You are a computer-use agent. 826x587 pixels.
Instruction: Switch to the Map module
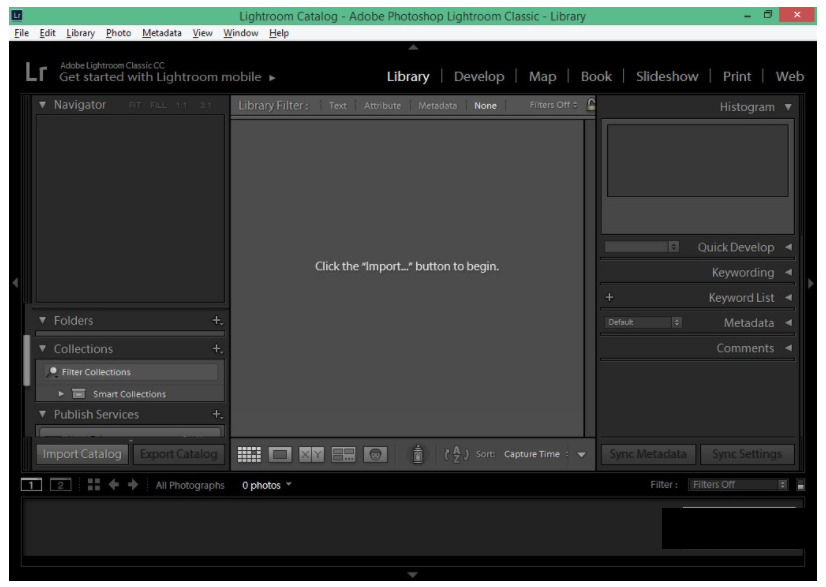pyautogui.click(x=543, y=76)
